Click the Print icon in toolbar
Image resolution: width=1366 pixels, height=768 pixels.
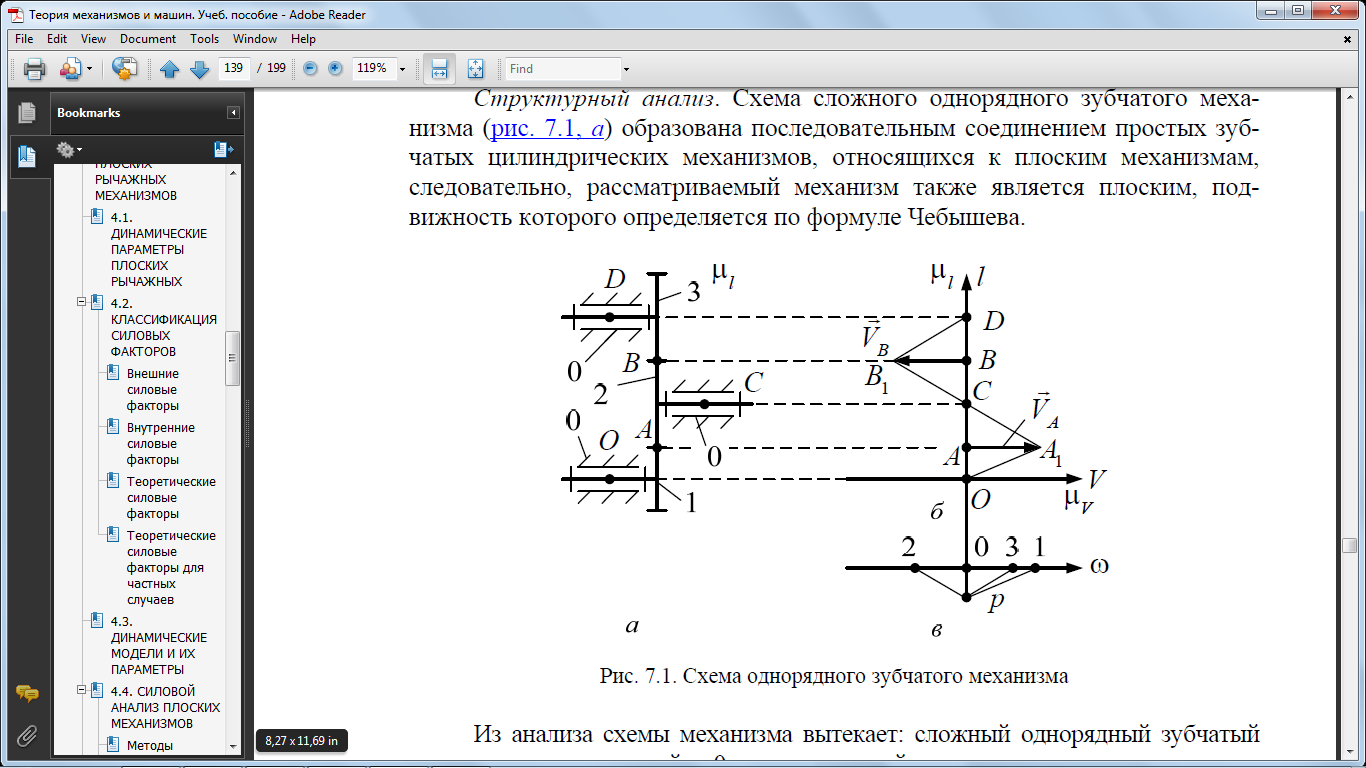[x=35, y=69]
